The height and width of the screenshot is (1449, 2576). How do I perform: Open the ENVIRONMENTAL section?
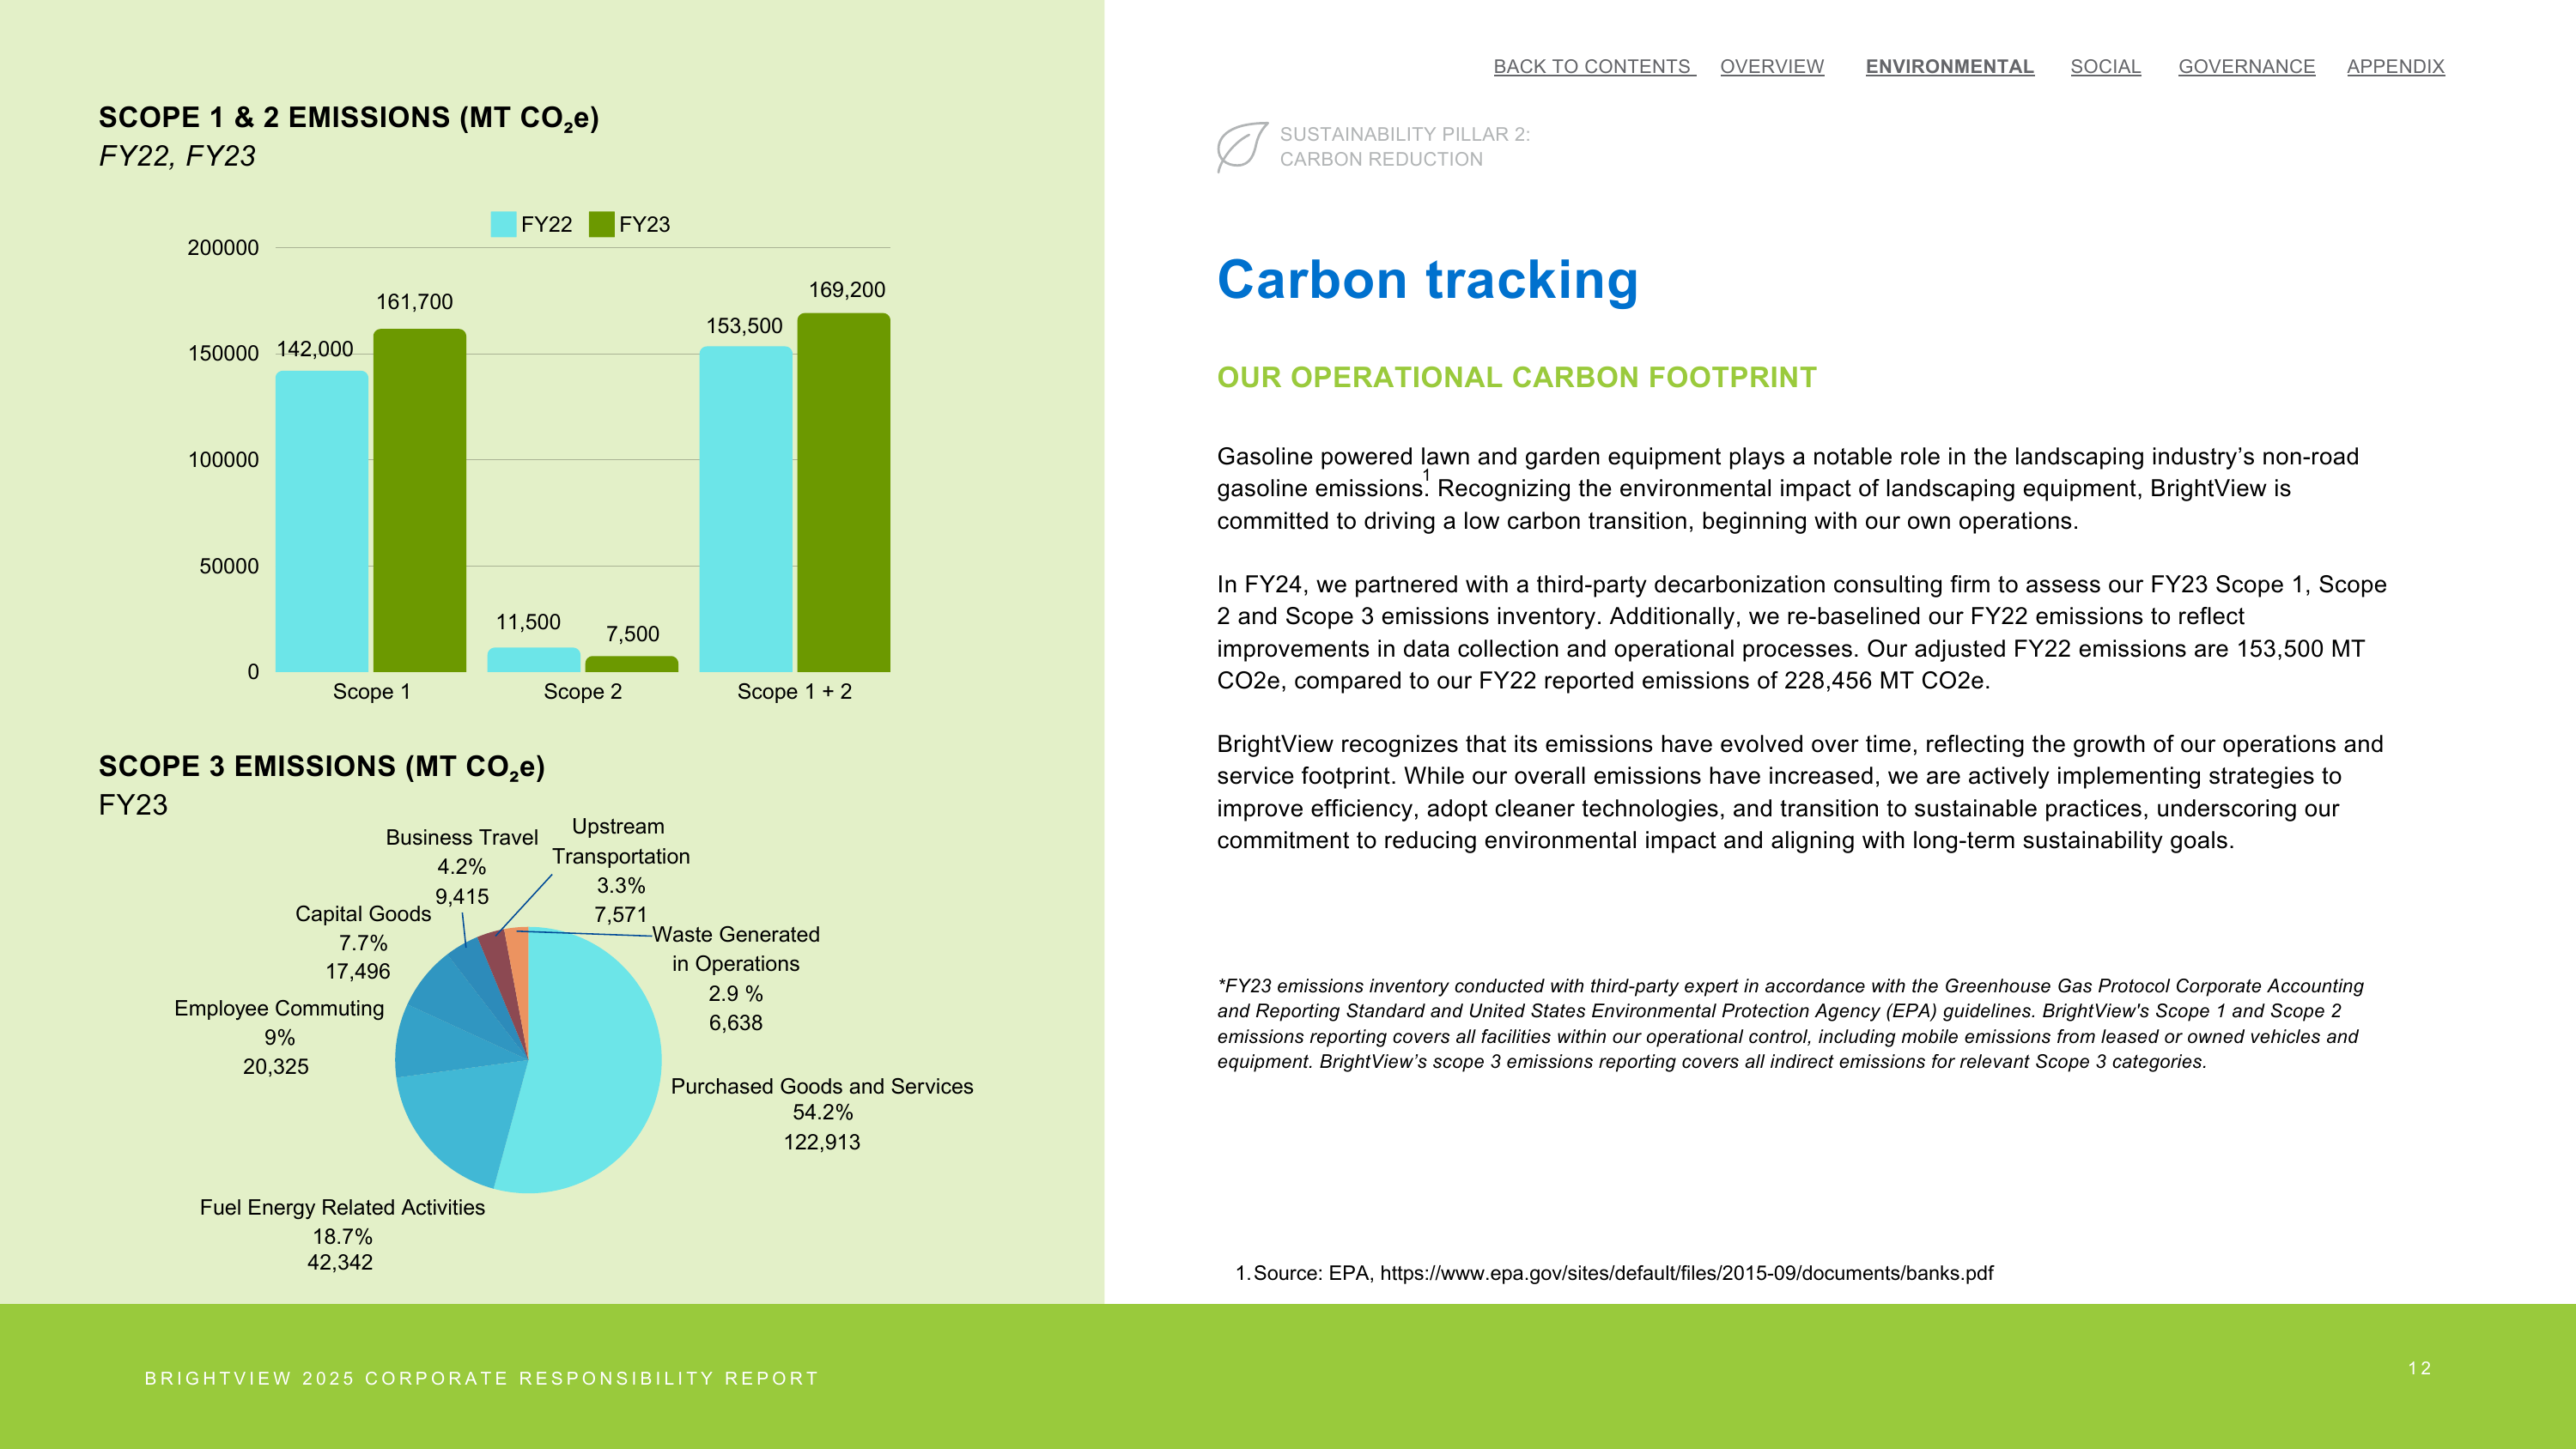tap(1949, 66)
